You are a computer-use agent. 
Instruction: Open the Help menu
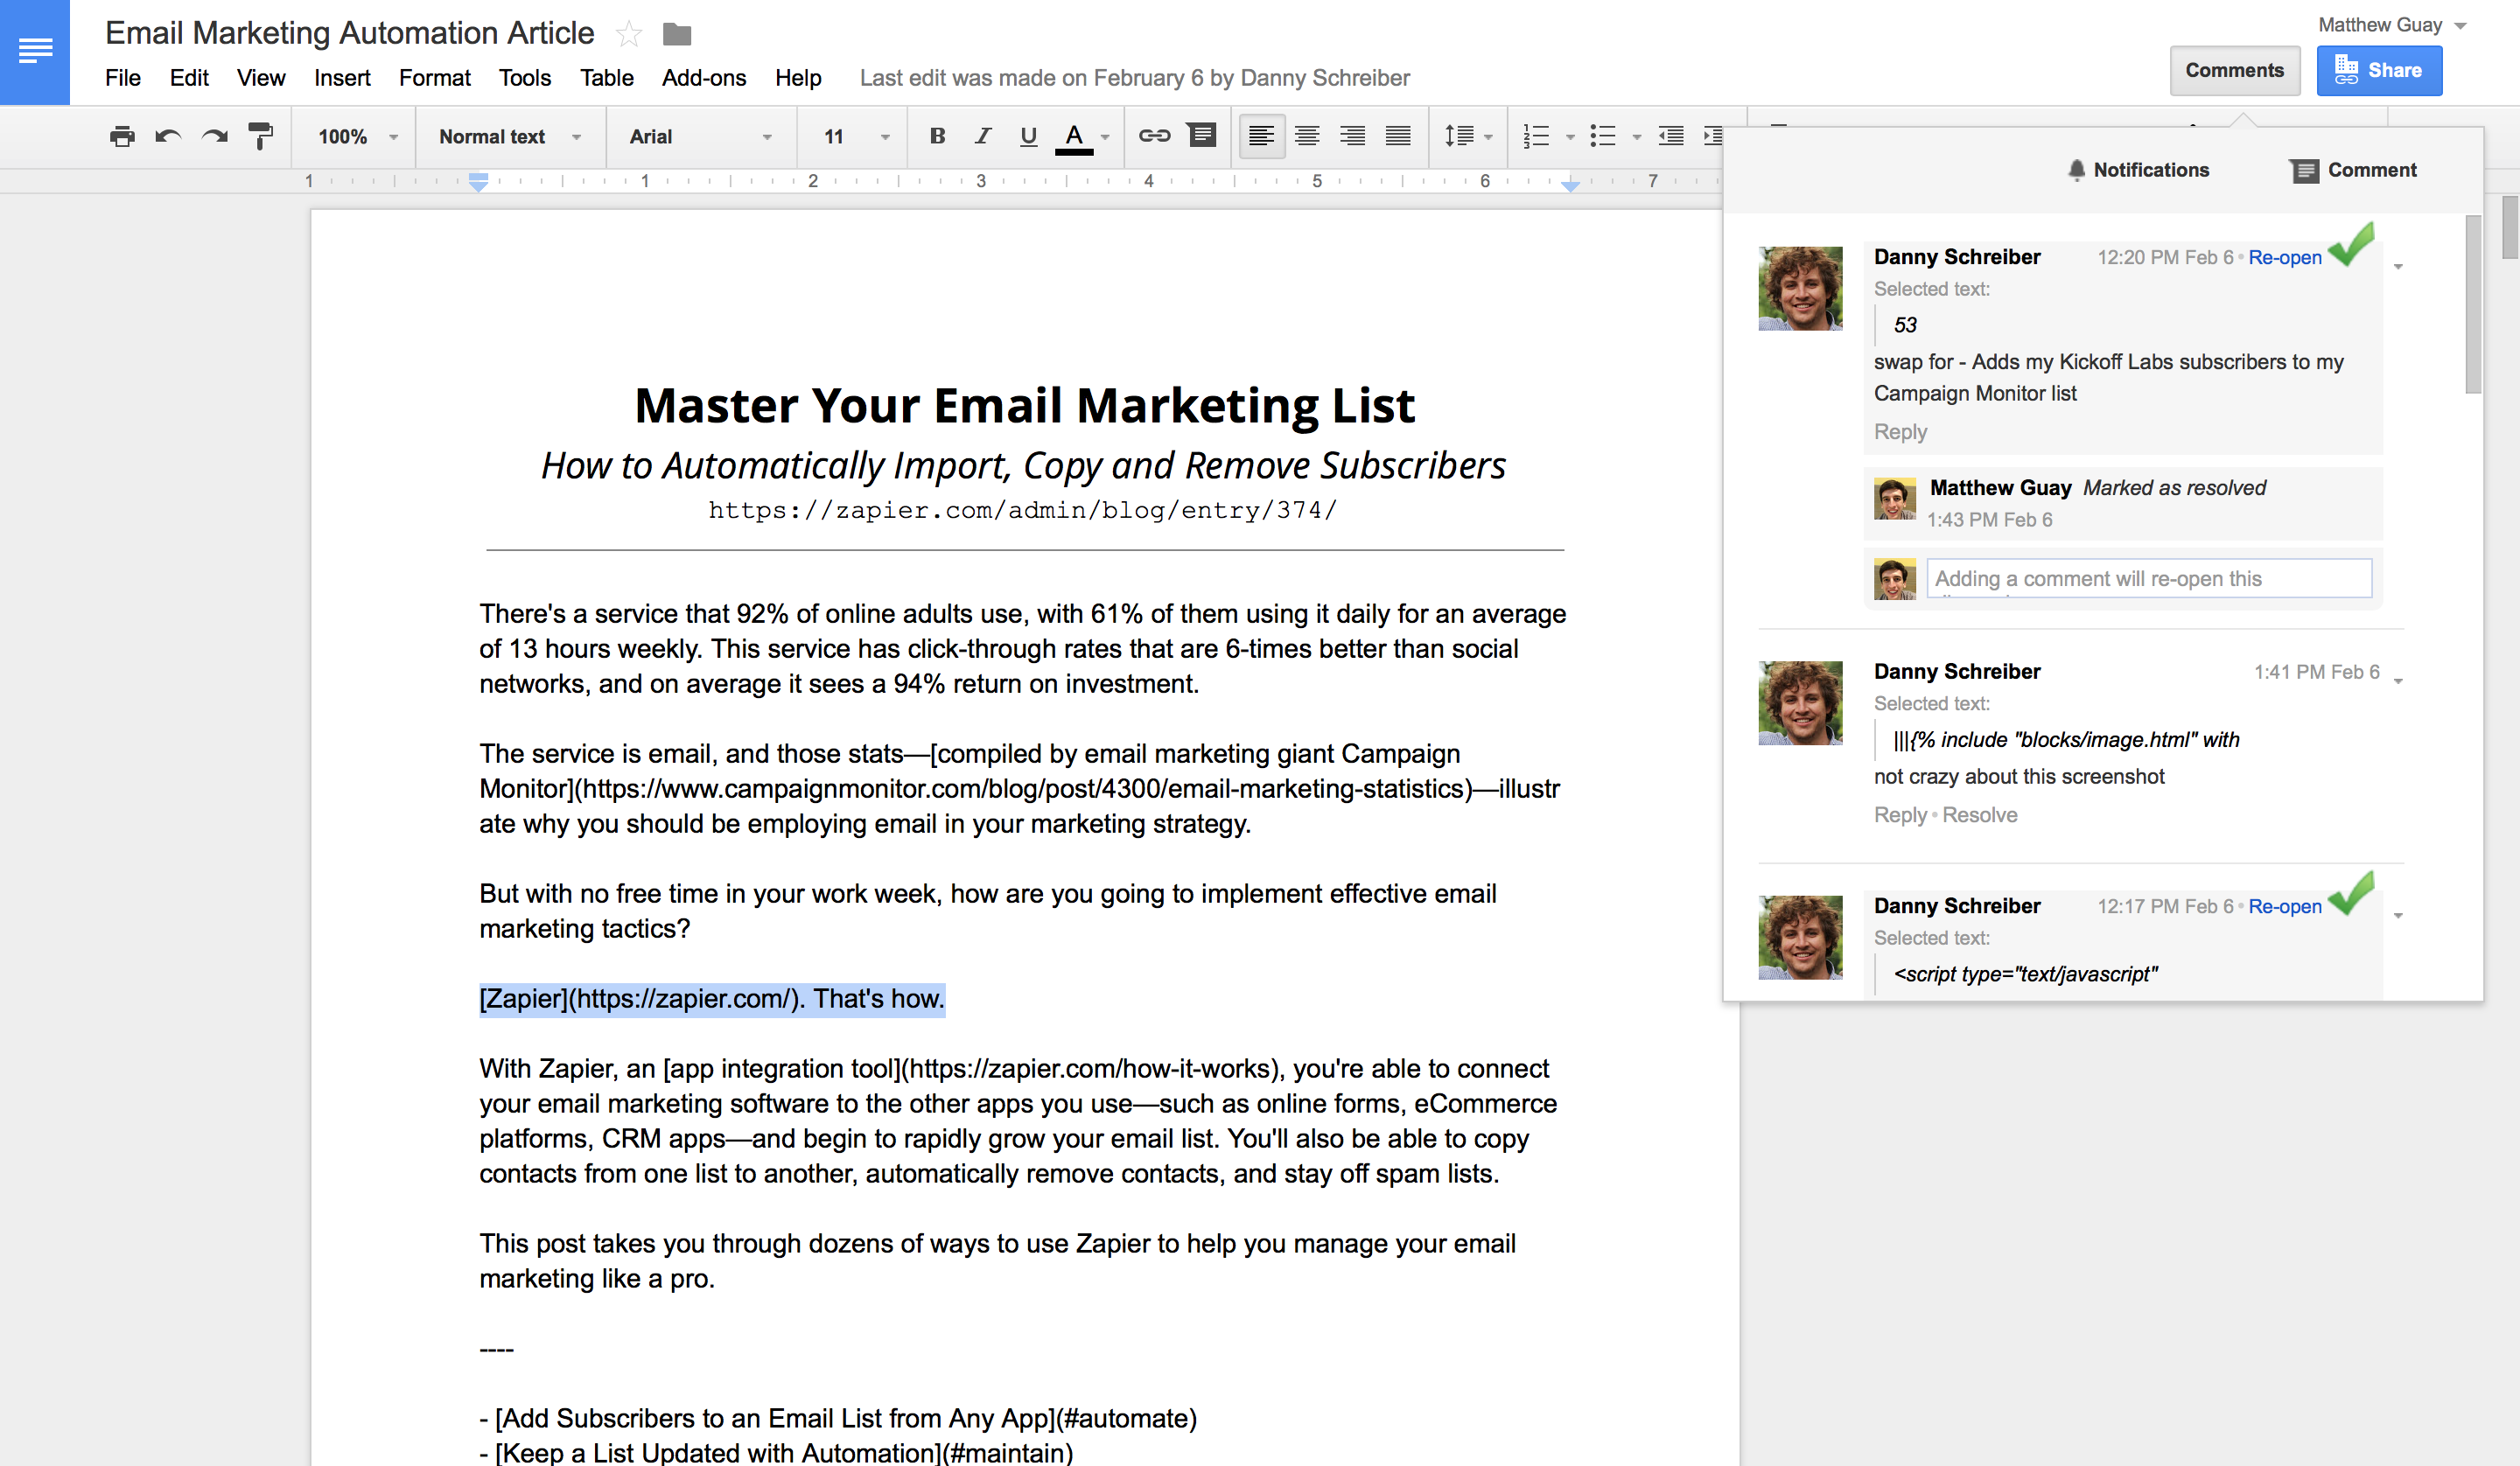coord(798,78)
